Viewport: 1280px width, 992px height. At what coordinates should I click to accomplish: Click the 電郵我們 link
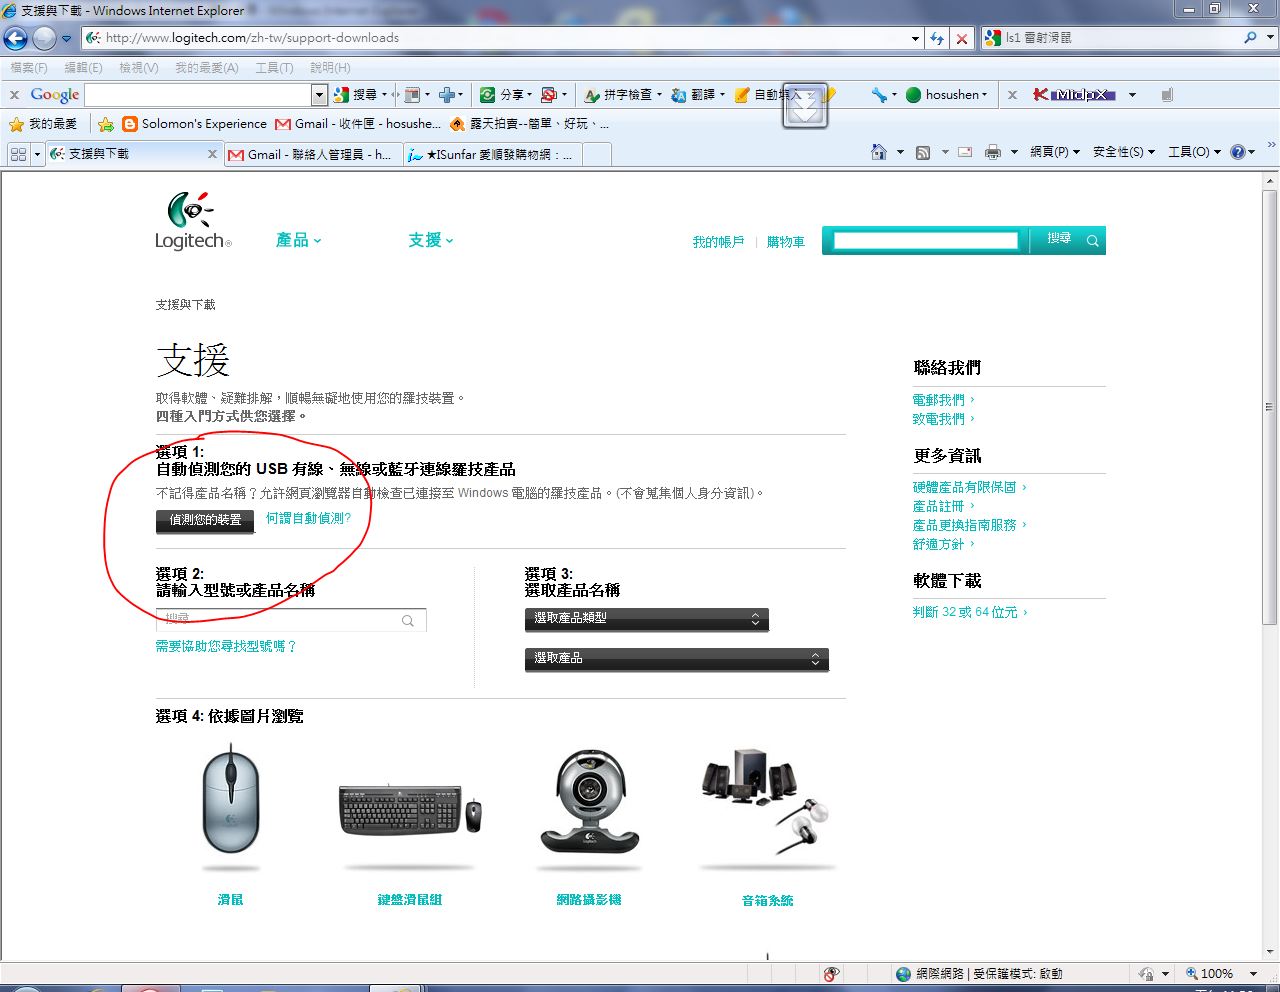coord(939,400)
